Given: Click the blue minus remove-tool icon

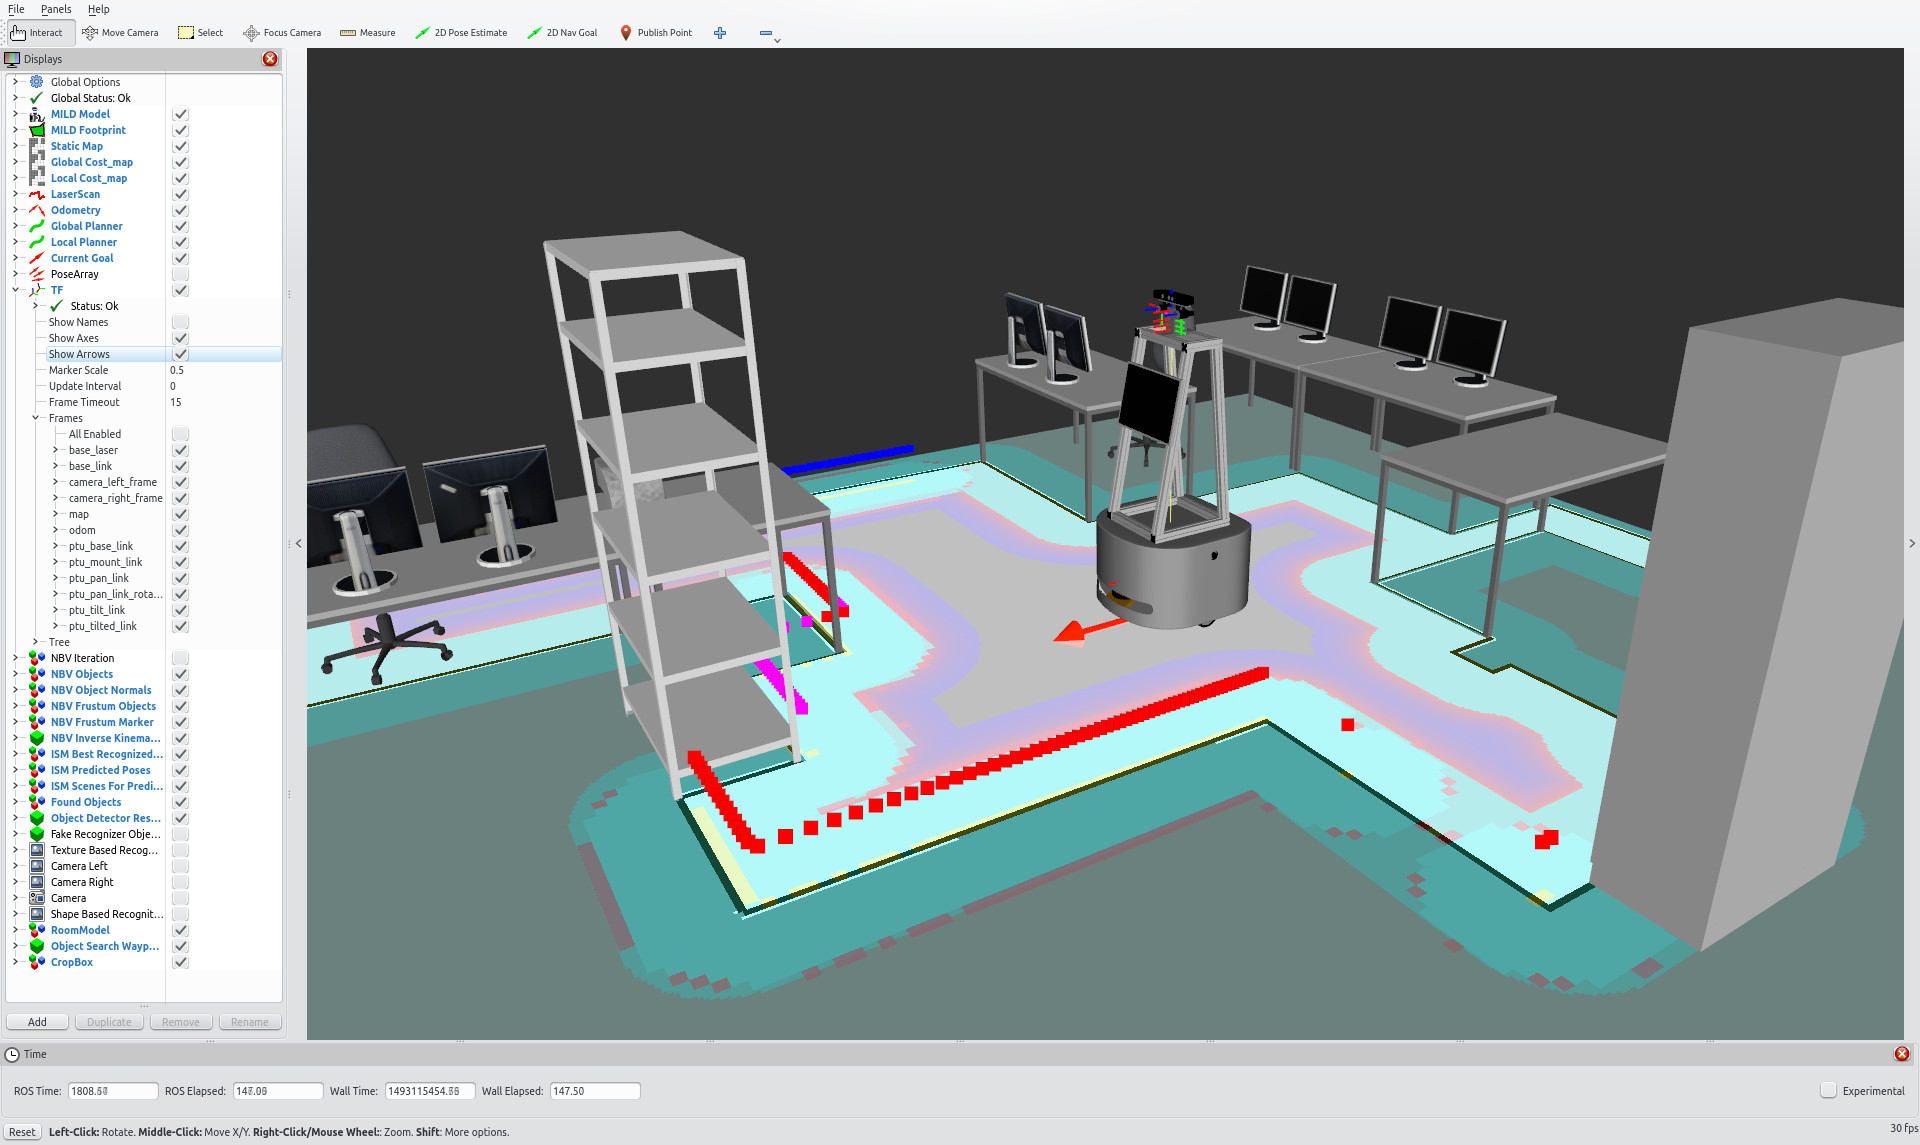Looking at the screenshot, I should click(x=766, y=33).
